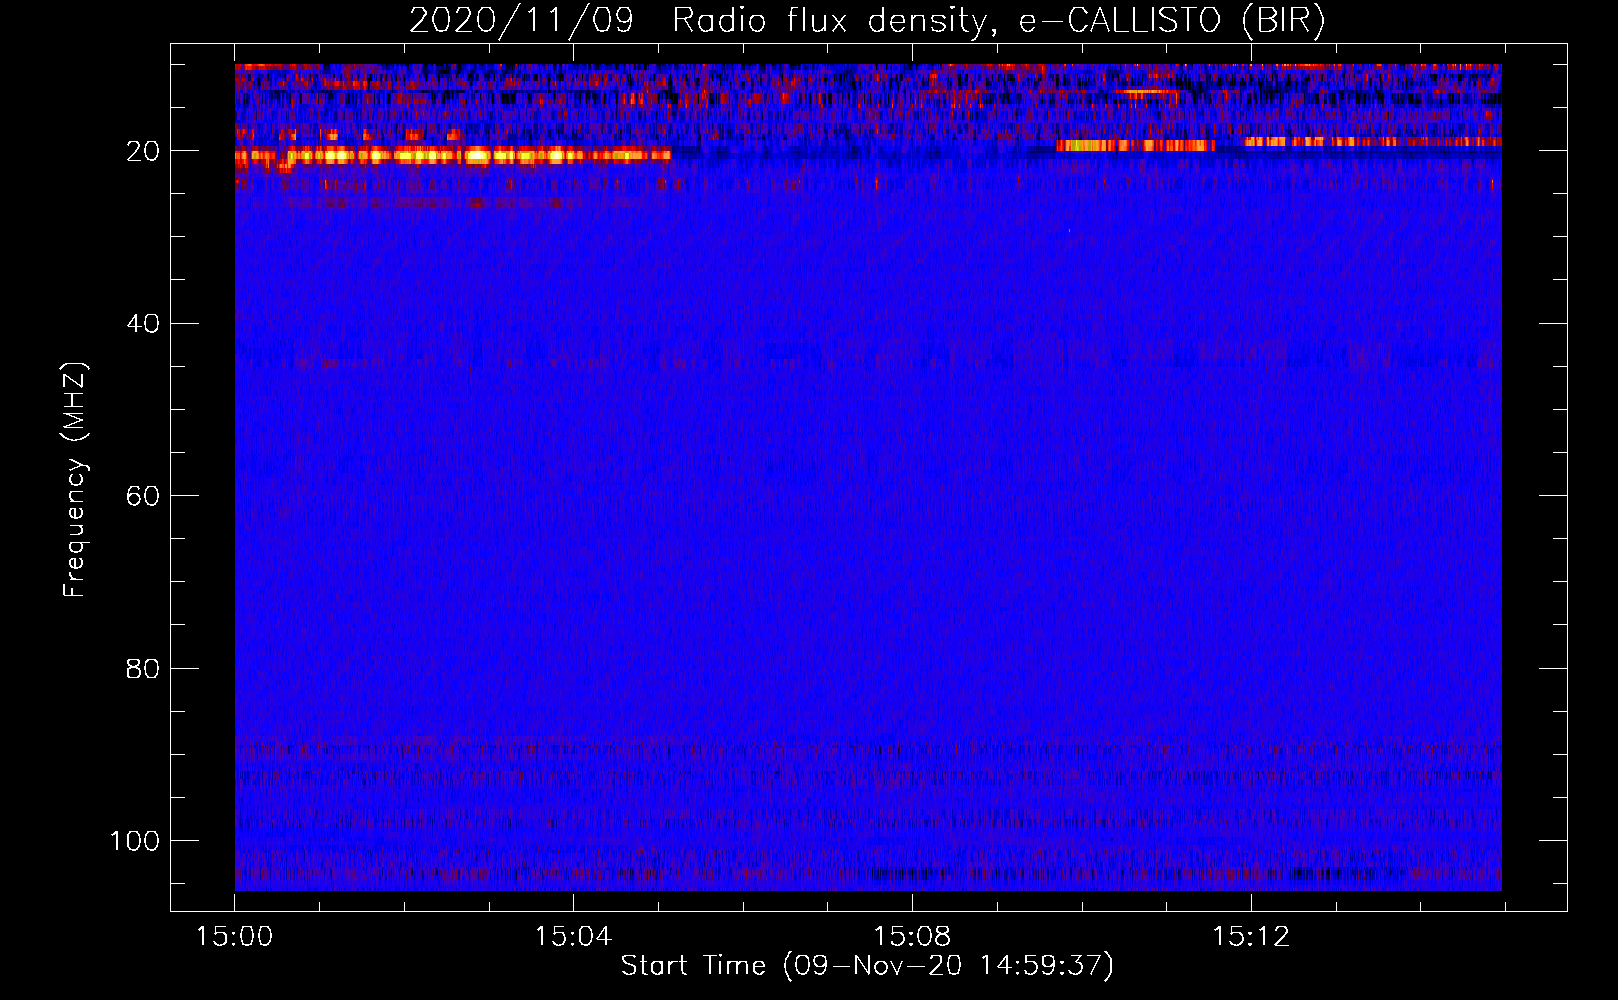Click the 'Frequency (MHZ)' axis label

pyautogui.click(x=75, y=480)
